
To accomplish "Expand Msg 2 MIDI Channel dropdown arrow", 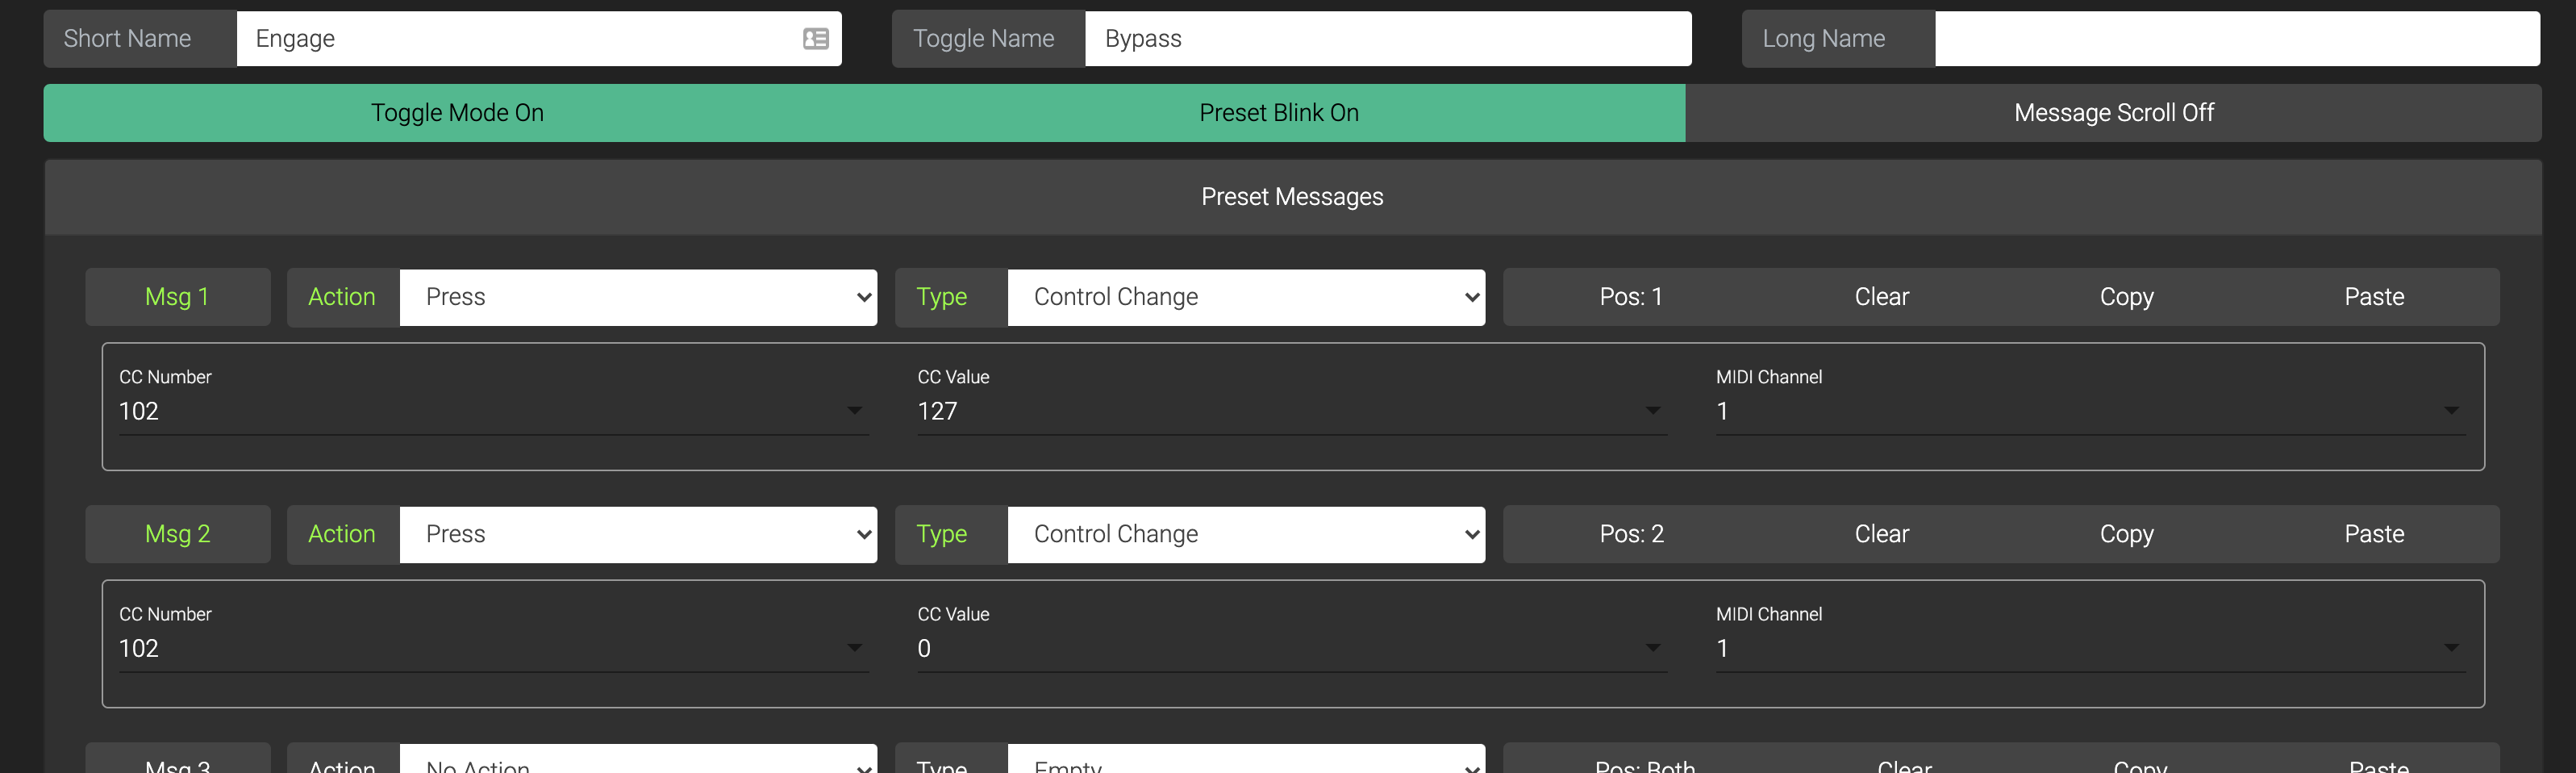I will point(2451,648).
